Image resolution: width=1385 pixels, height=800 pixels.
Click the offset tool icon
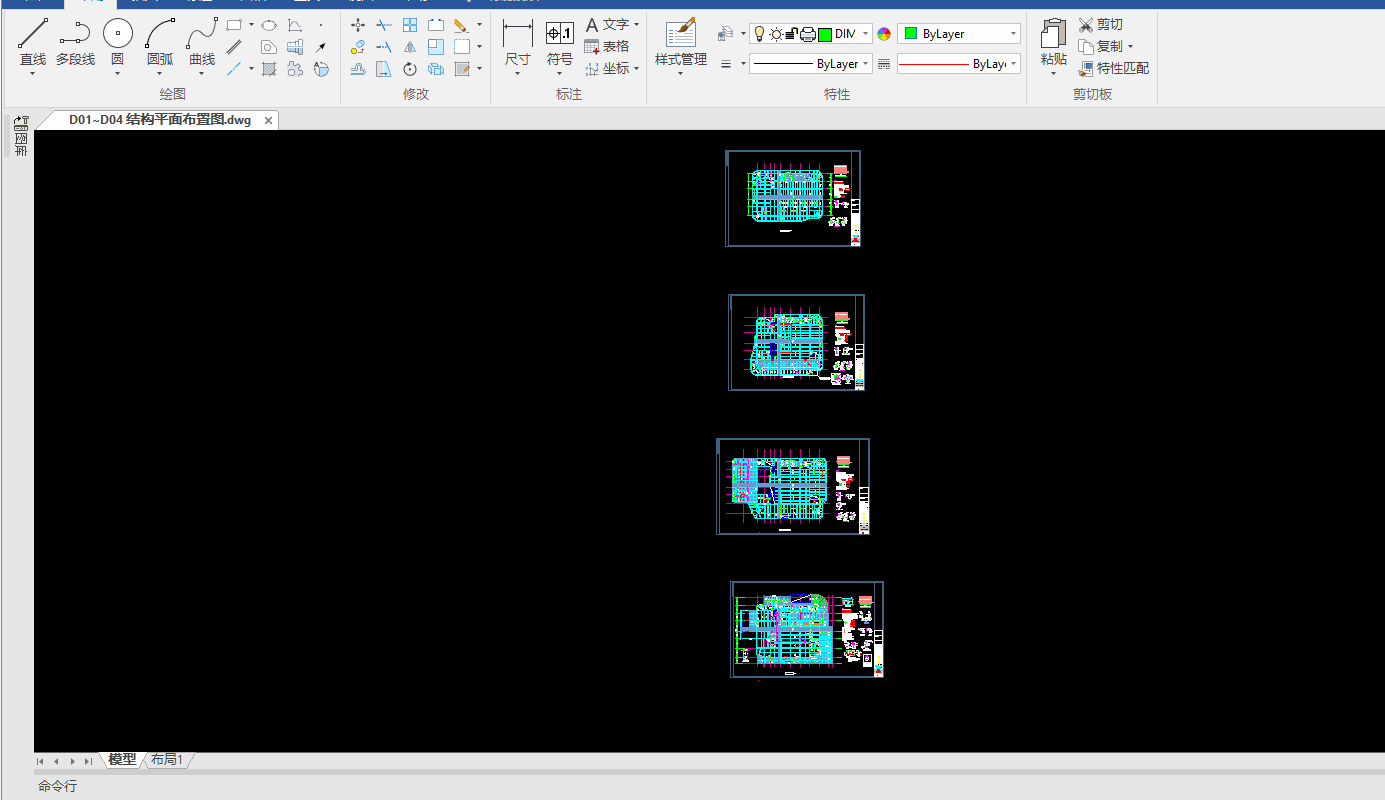358,69
